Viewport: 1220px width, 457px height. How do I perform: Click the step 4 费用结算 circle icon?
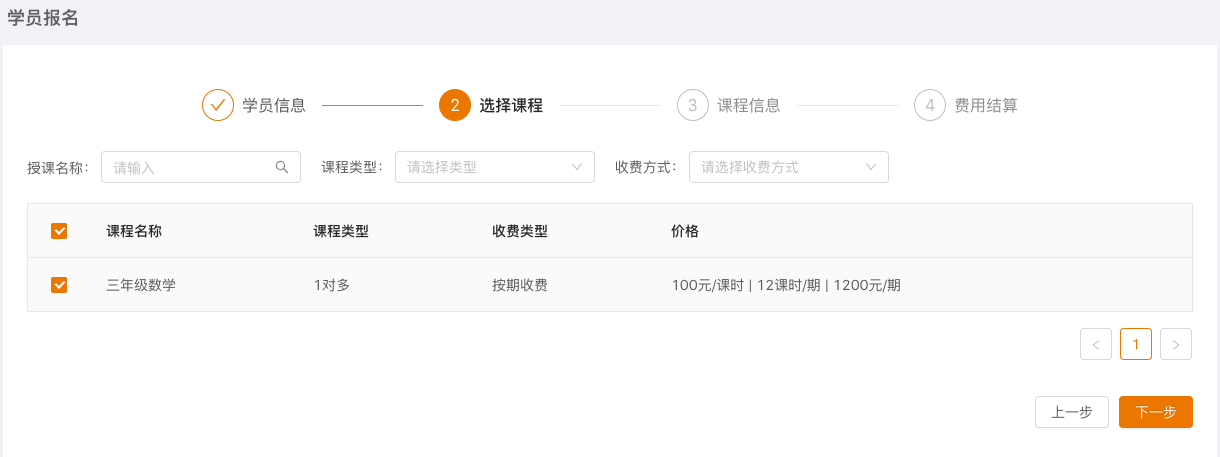930,105
